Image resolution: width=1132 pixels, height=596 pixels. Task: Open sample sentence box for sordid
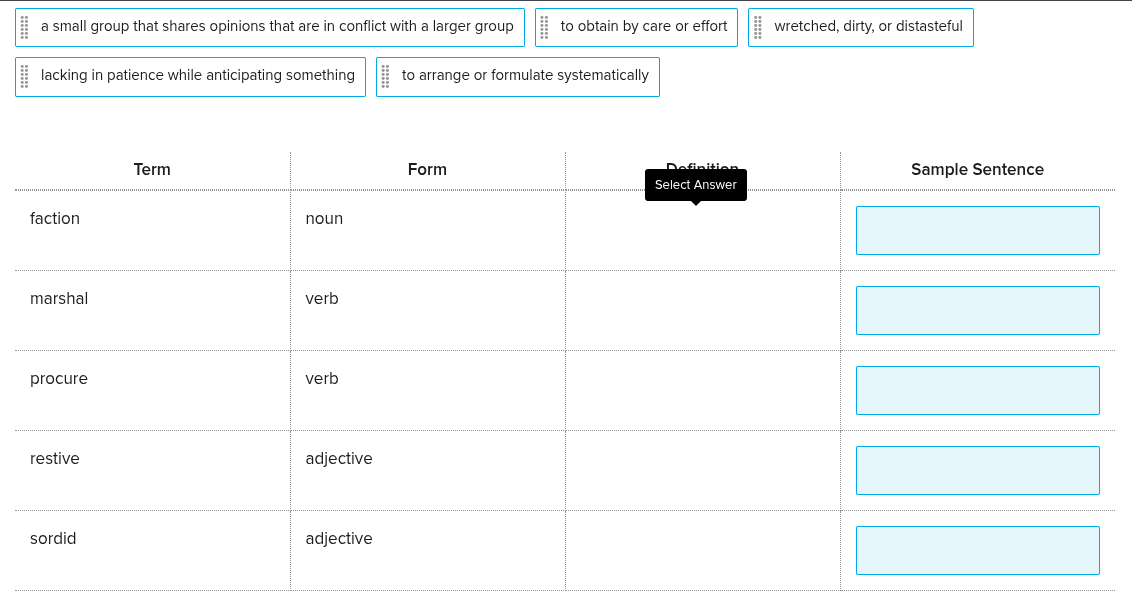point(977,550)
